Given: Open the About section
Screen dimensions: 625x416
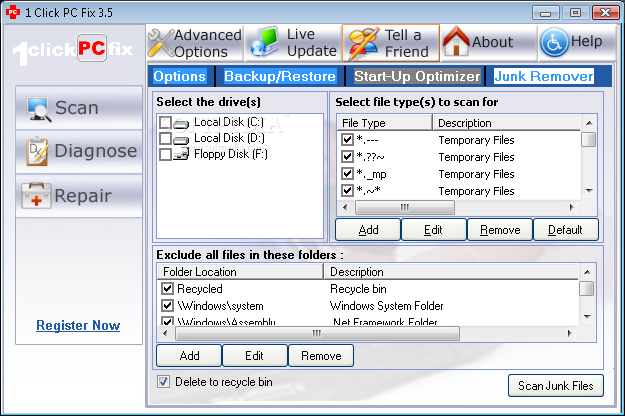Looking at the screenshot, I should 489,42.
